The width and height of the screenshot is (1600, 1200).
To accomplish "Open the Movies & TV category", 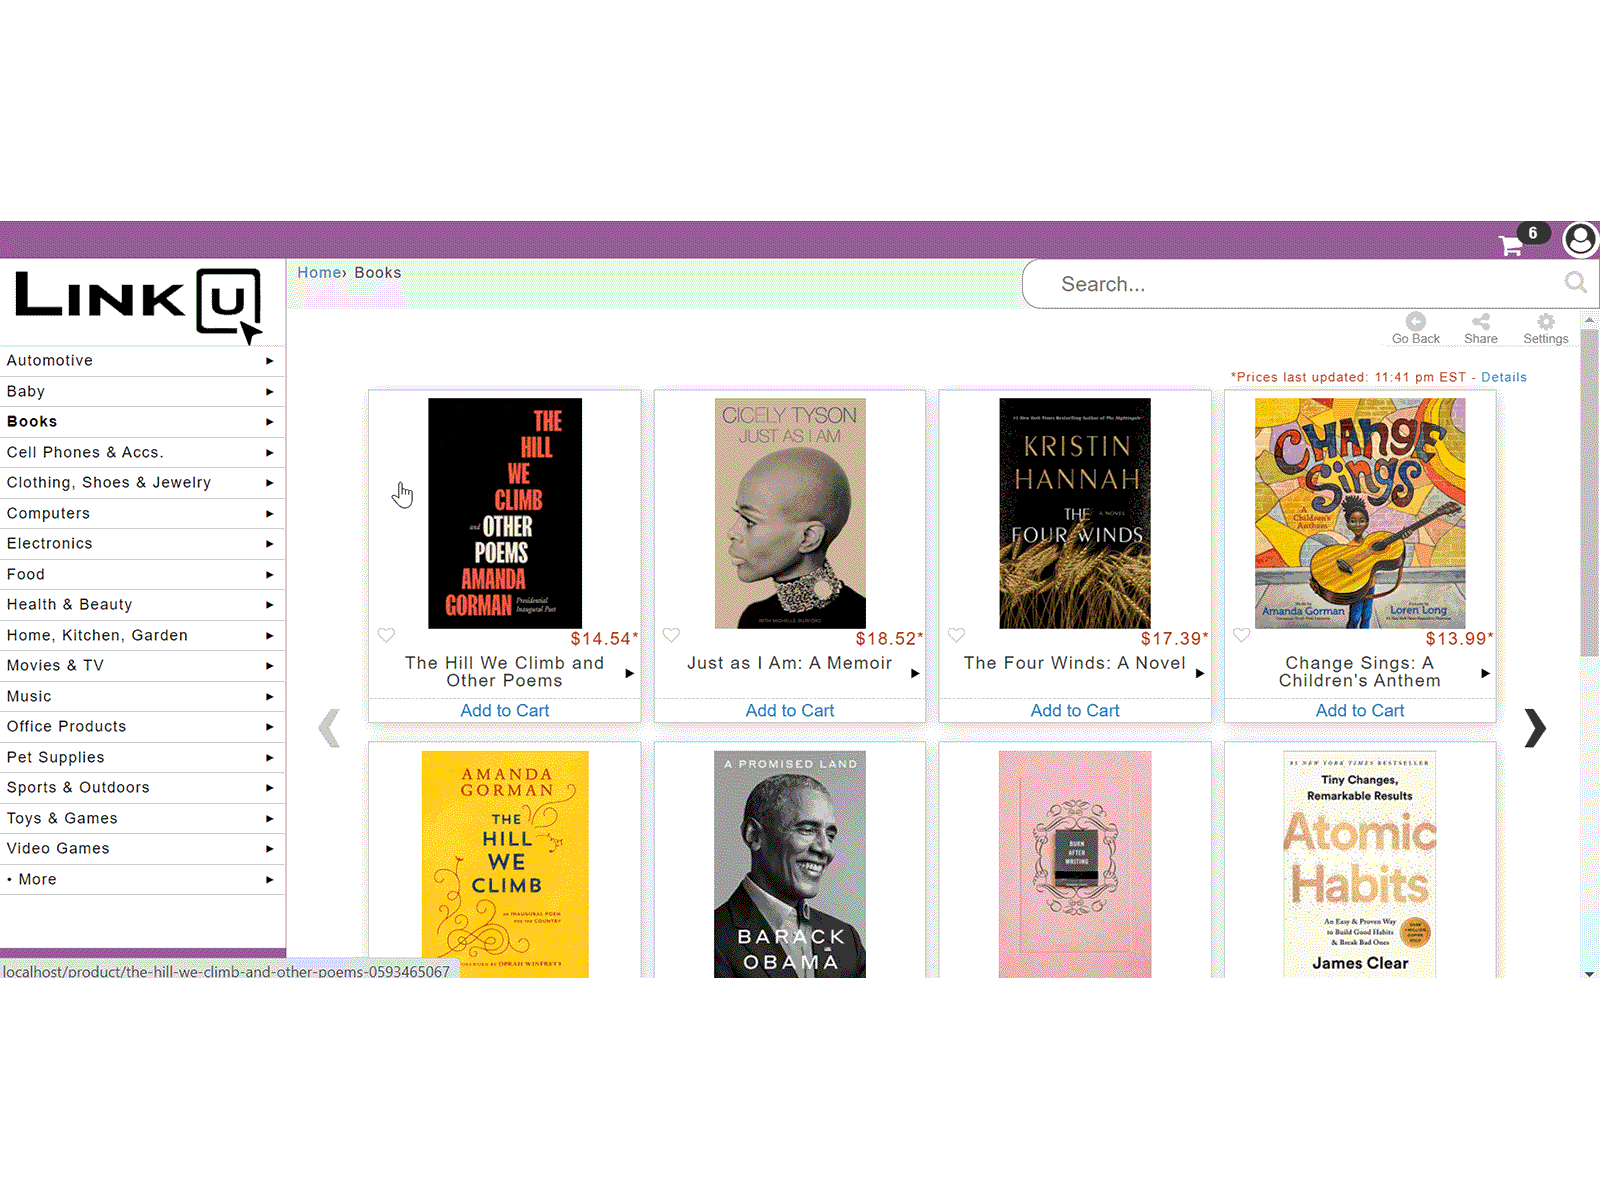I will [x=142, y=666].
